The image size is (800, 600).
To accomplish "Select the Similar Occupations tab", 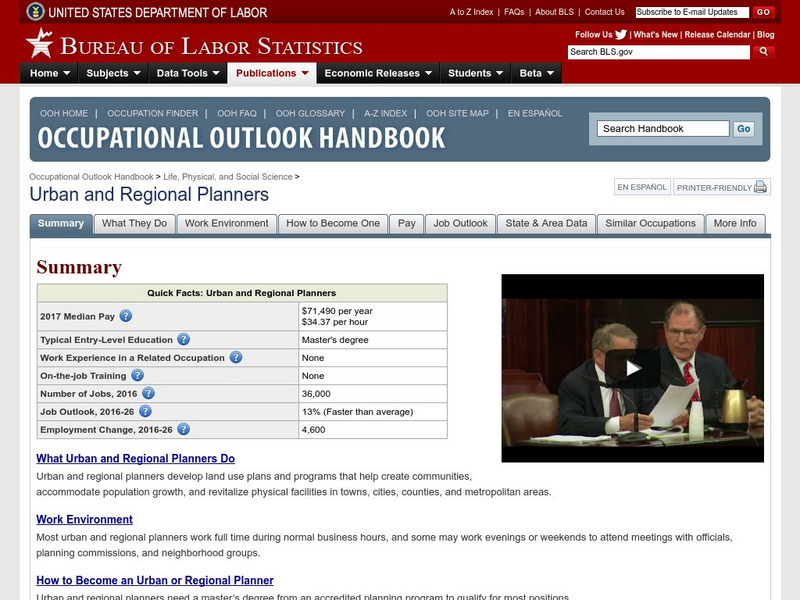I will point(651,223).
